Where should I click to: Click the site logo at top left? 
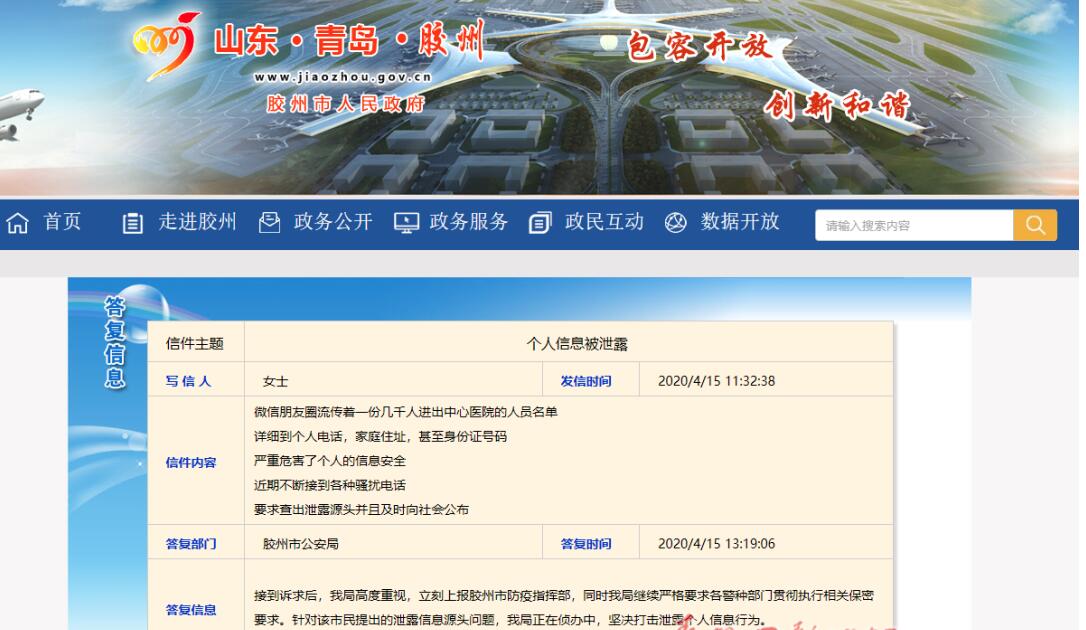[166, 46]
